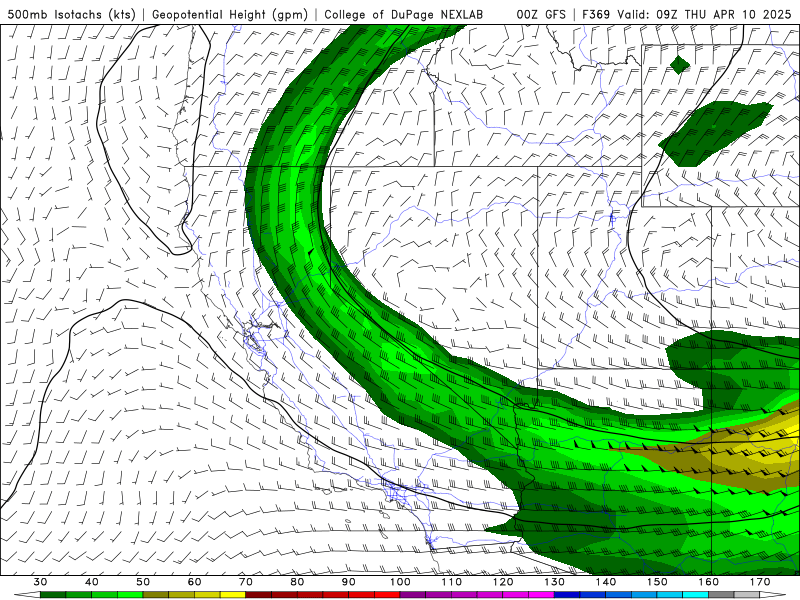Click the "500mb Isotachs (kts)" title text
Viewport: 800px width, 600px height.
pyautogui.click(x=71, y=14)
